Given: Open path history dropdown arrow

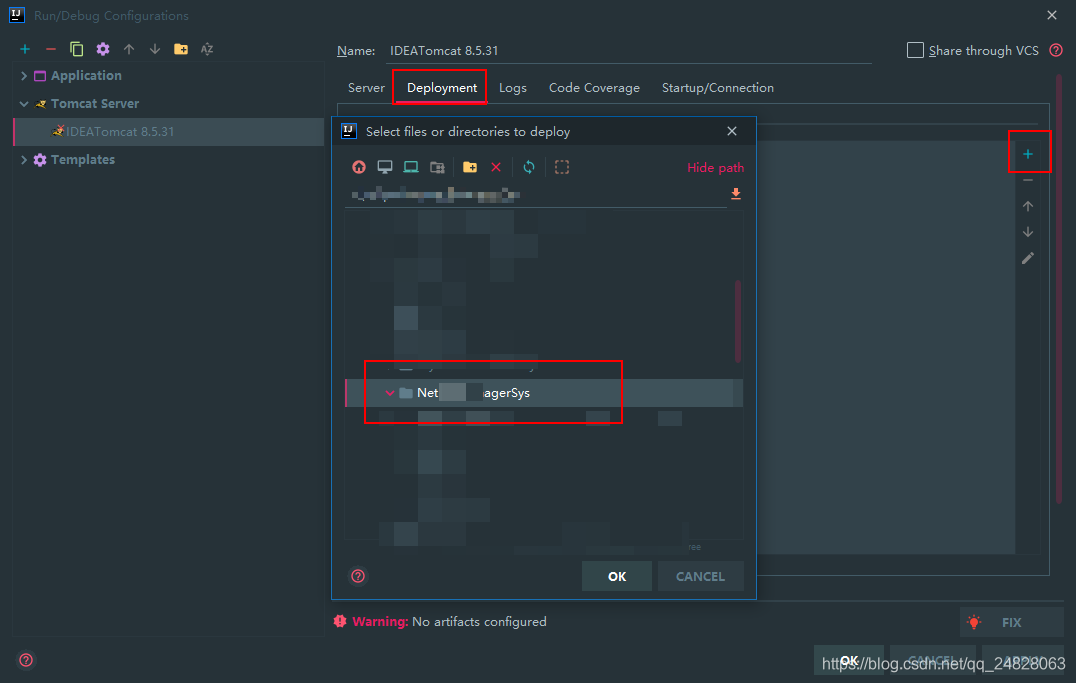Looking at the screenshot, I should 736,194.
